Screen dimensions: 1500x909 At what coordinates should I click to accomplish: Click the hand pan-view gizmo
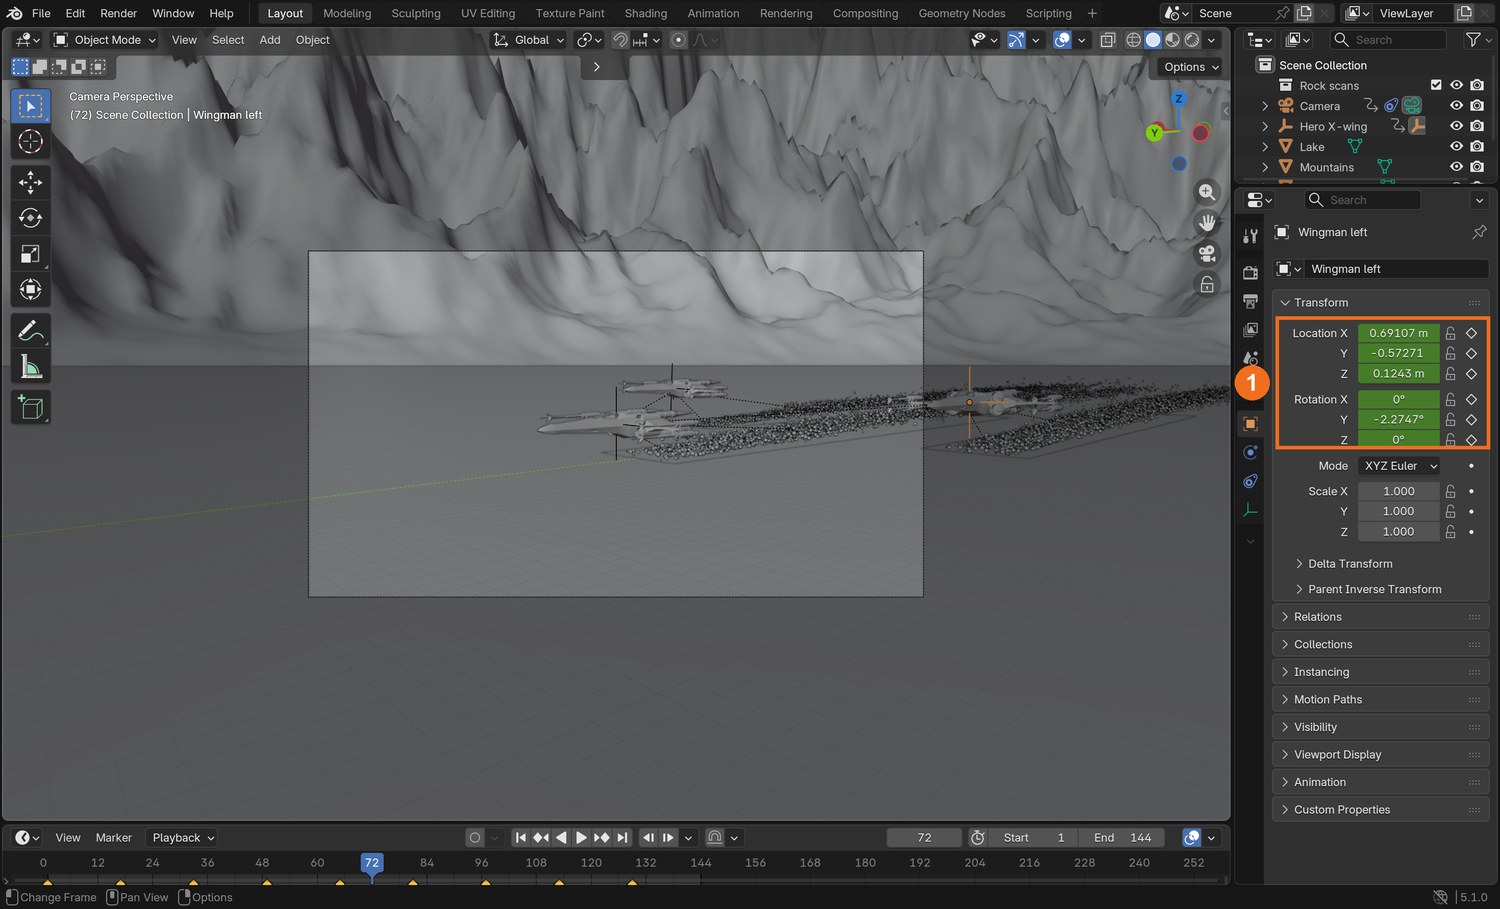pos(1207,222)
